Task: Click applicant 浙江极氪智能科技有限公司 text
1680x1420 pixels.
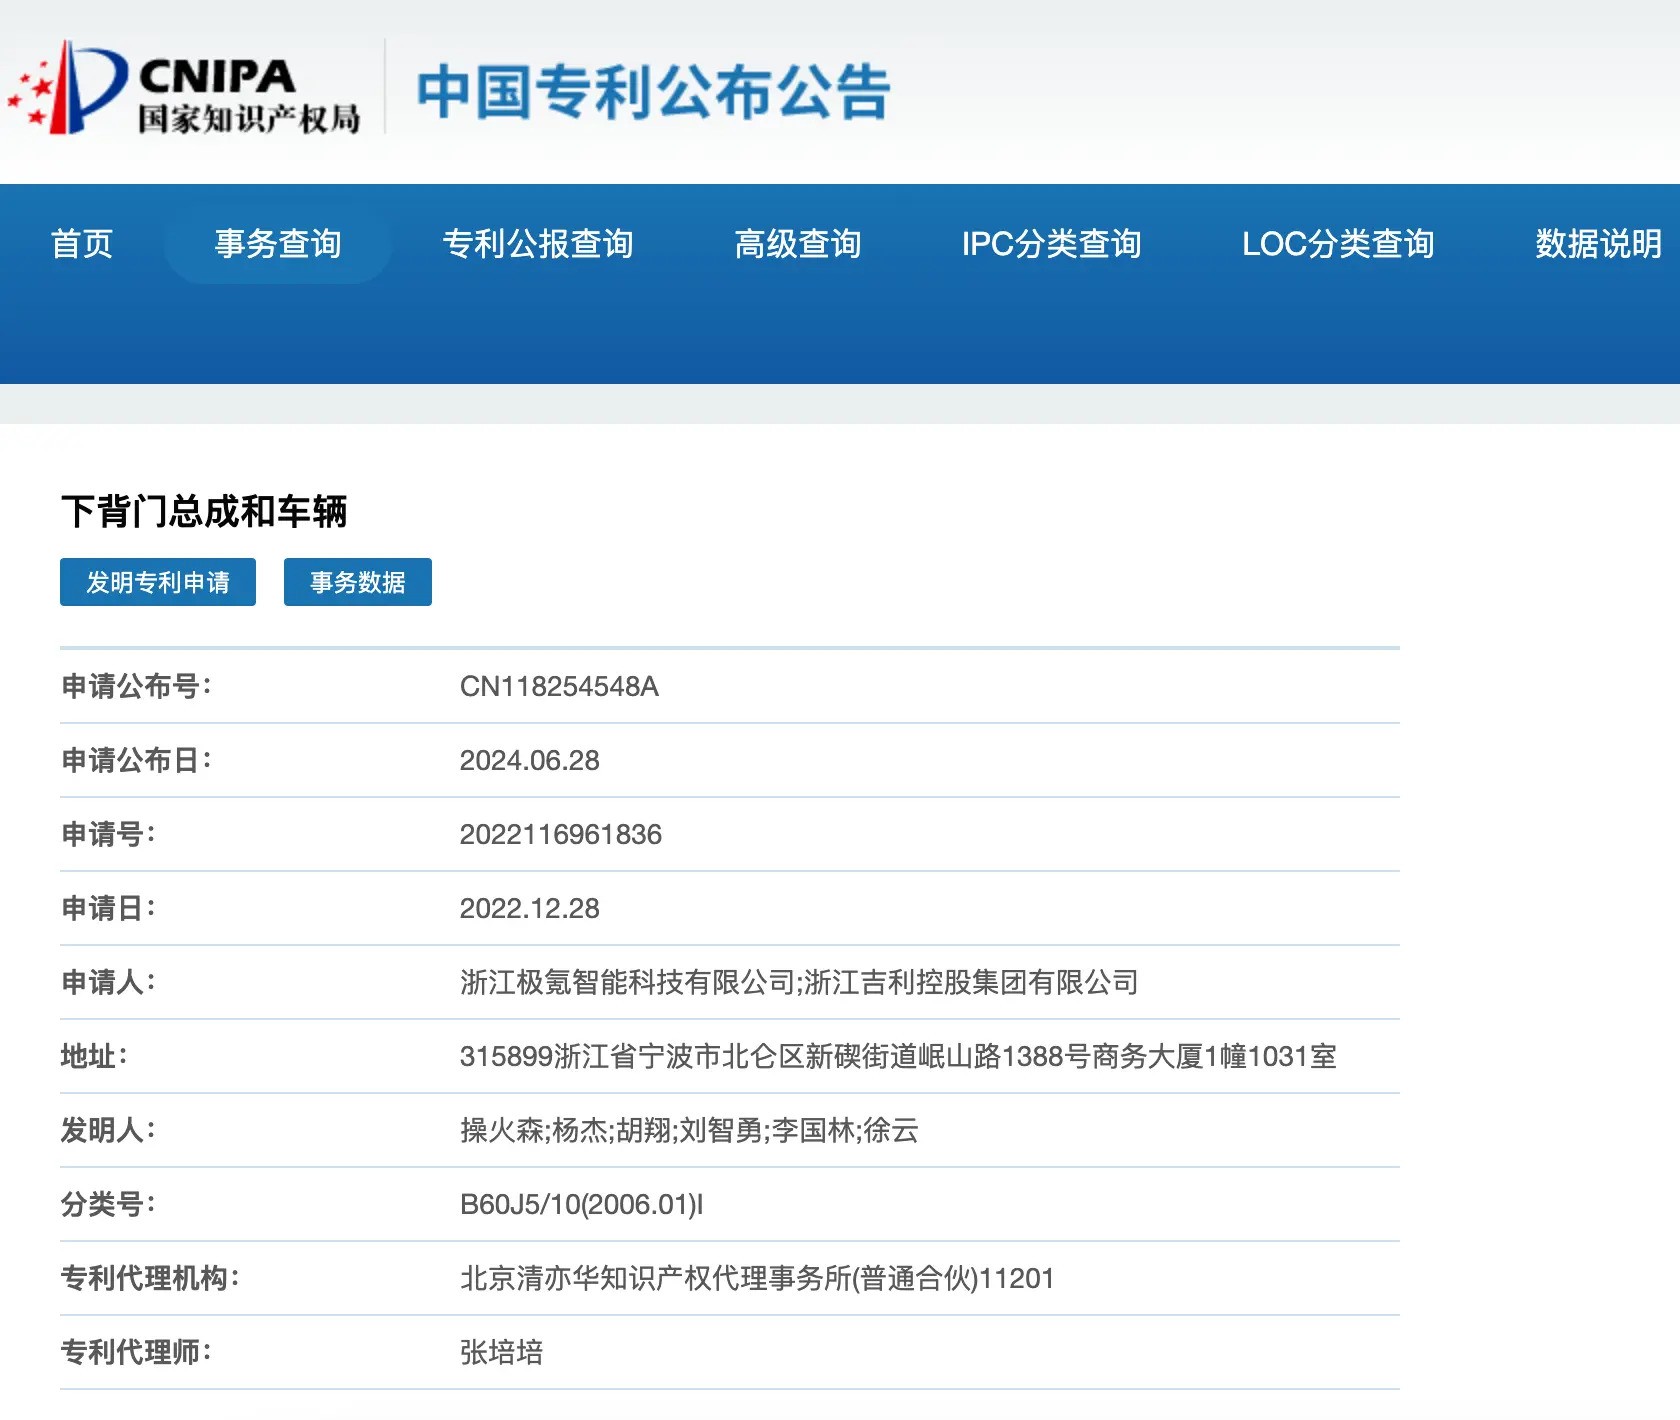Action: pos(627,982)
